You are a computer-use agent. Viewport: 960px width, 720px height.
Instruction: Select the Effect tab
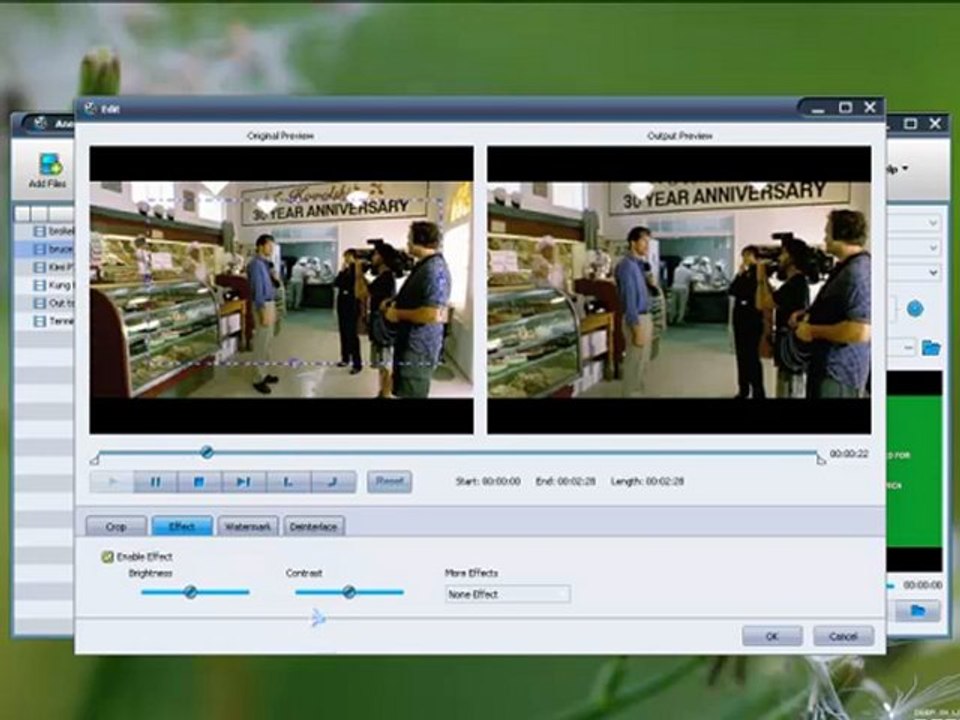click(x=182, y=527)
